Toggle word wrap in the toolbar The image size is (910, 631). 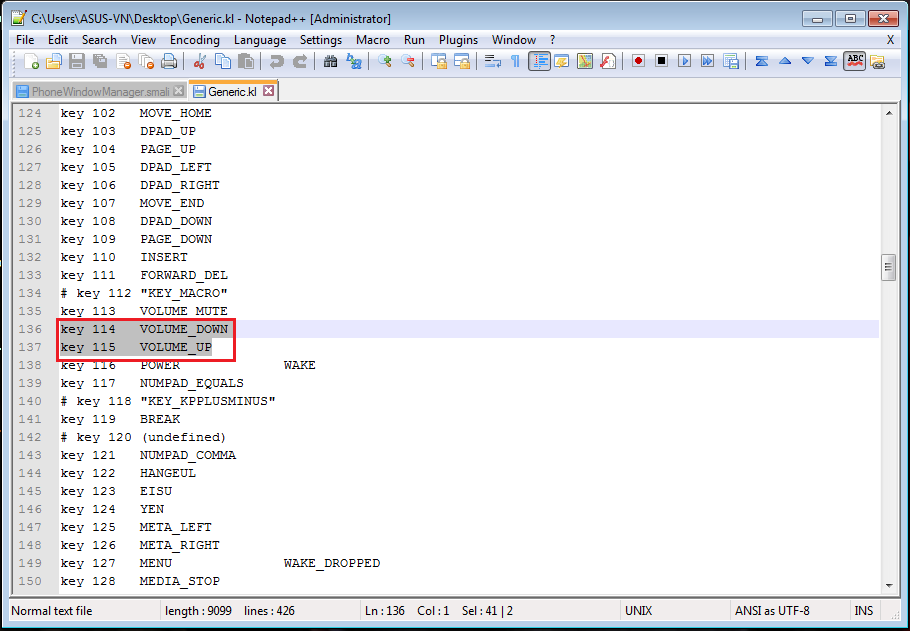[493, 61]
